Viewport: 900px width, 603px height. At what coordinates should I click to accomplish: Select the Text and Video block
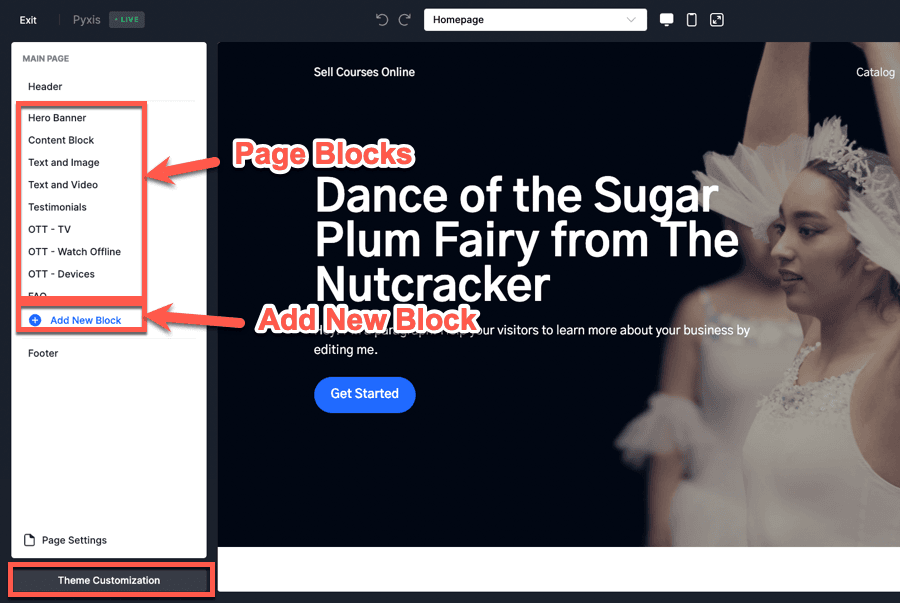point(63,185)
